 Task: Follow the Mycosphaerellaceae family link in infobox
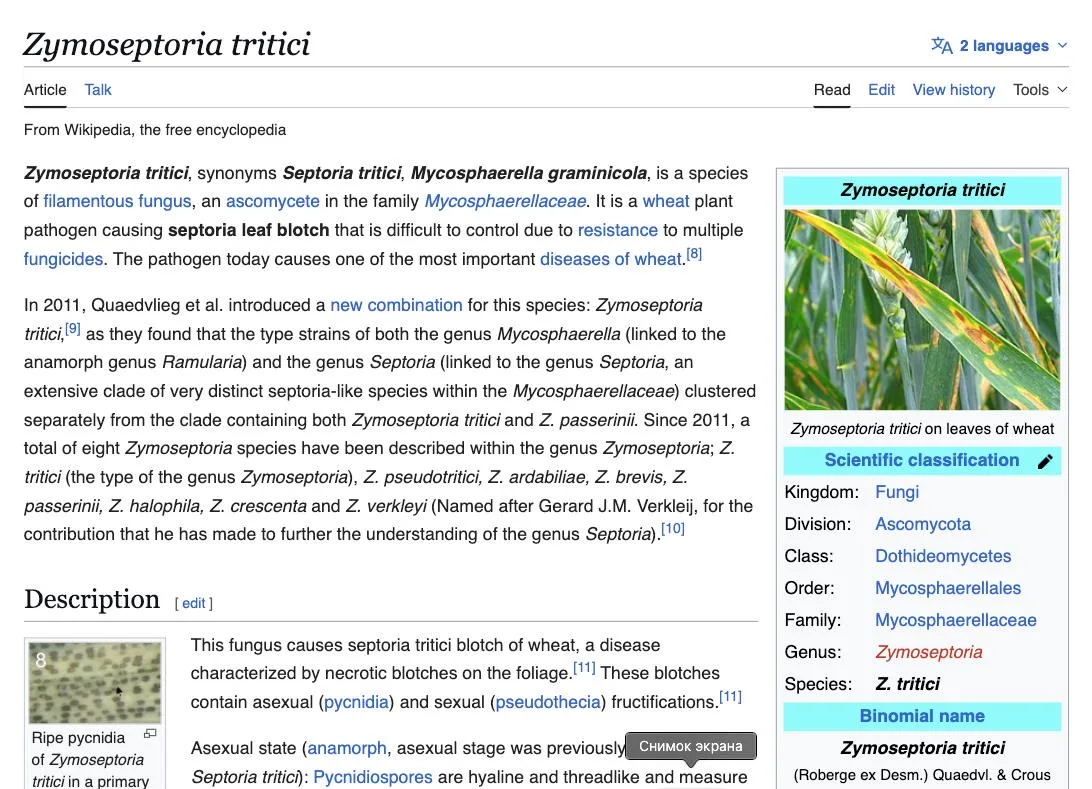pyautogui.click(x=956, y=620)
